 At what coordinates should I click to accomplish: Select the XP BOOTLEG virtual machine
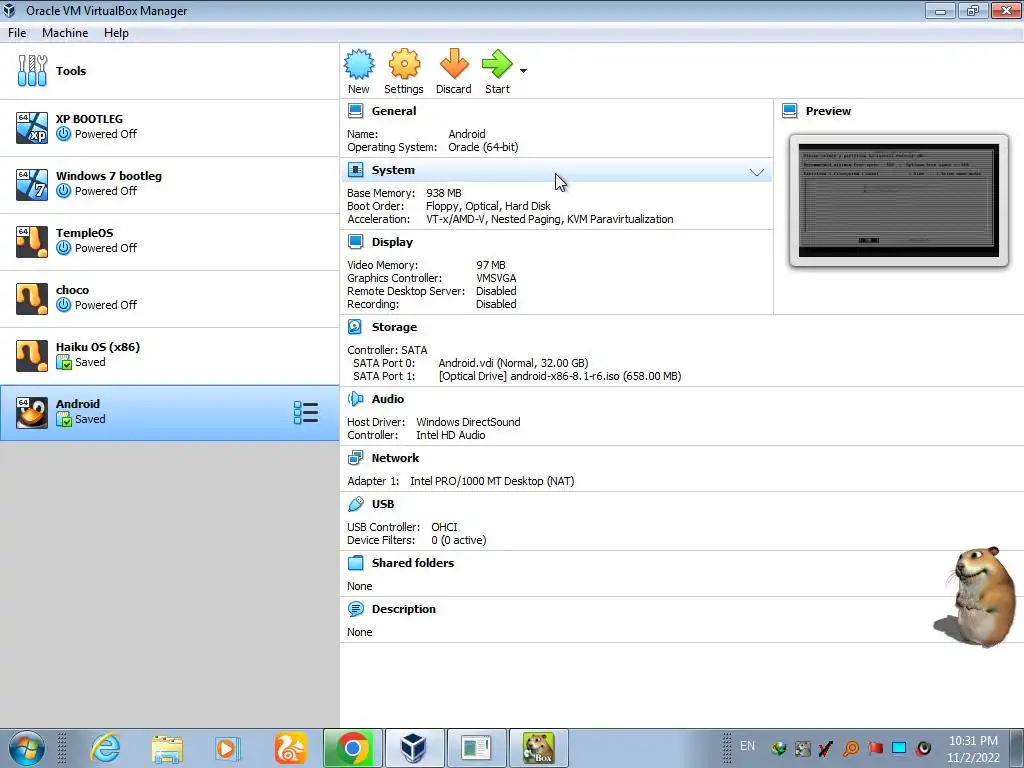point(170,128)
